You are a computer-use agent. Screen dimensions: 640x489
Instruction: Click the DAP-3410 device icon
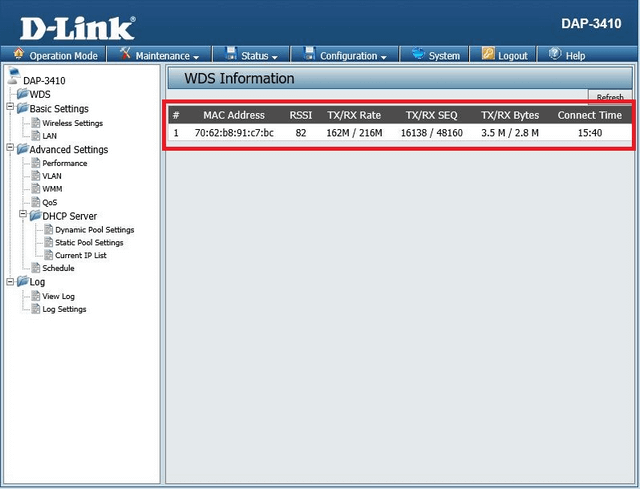click(13, 78)
